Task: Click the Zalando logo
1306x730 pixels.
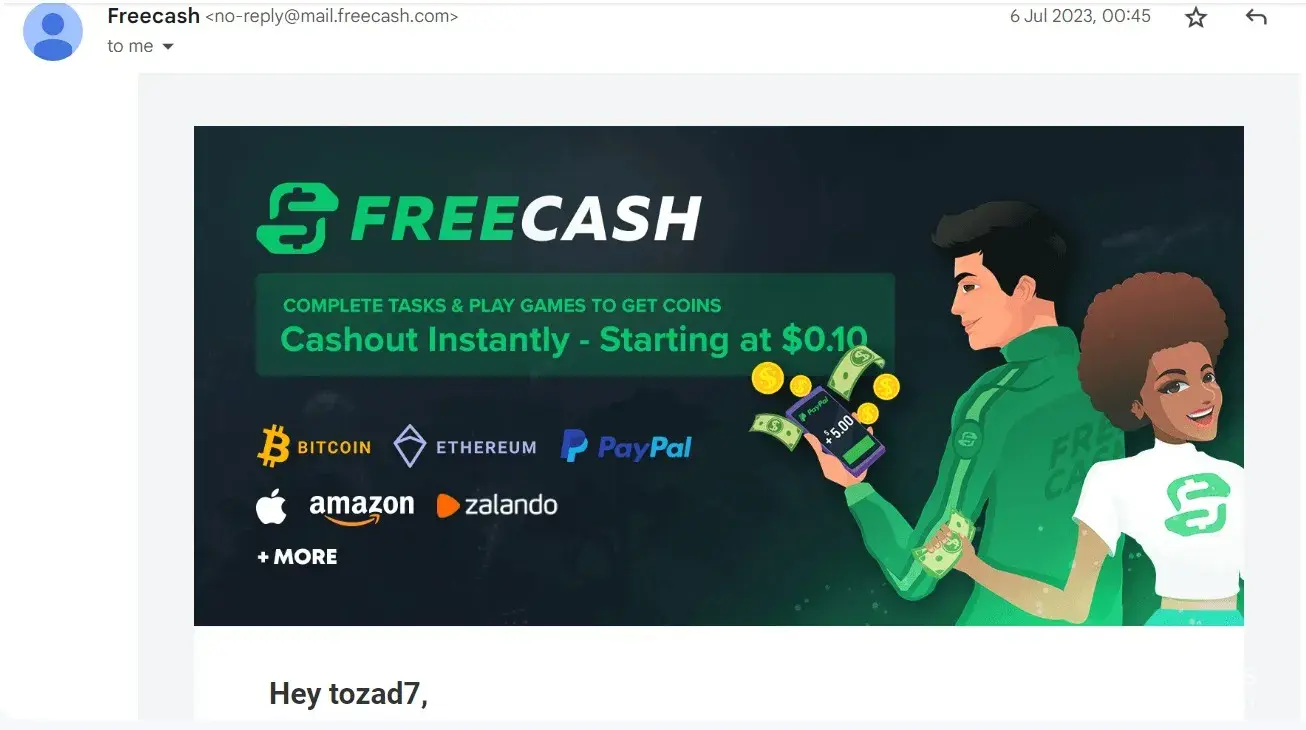Action: pyautogui.click(x=497, y=505)
